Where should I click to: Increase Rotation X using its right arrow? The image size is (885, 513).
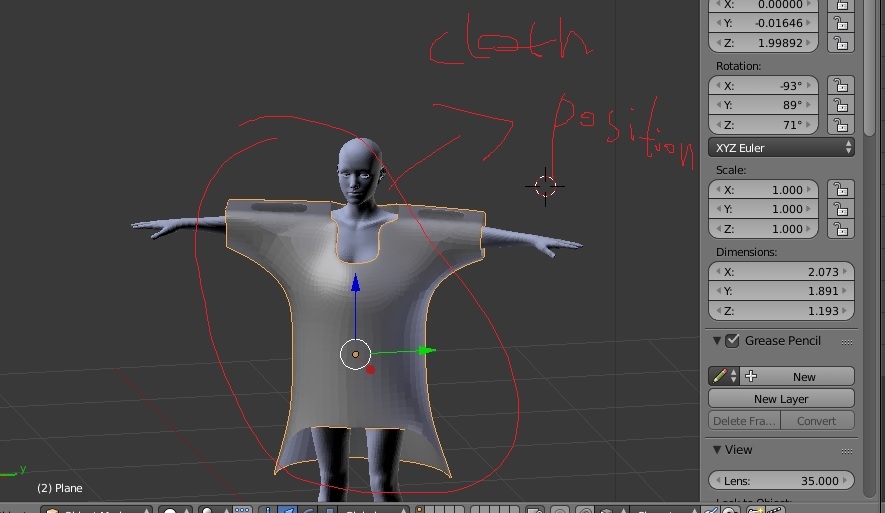809,85
